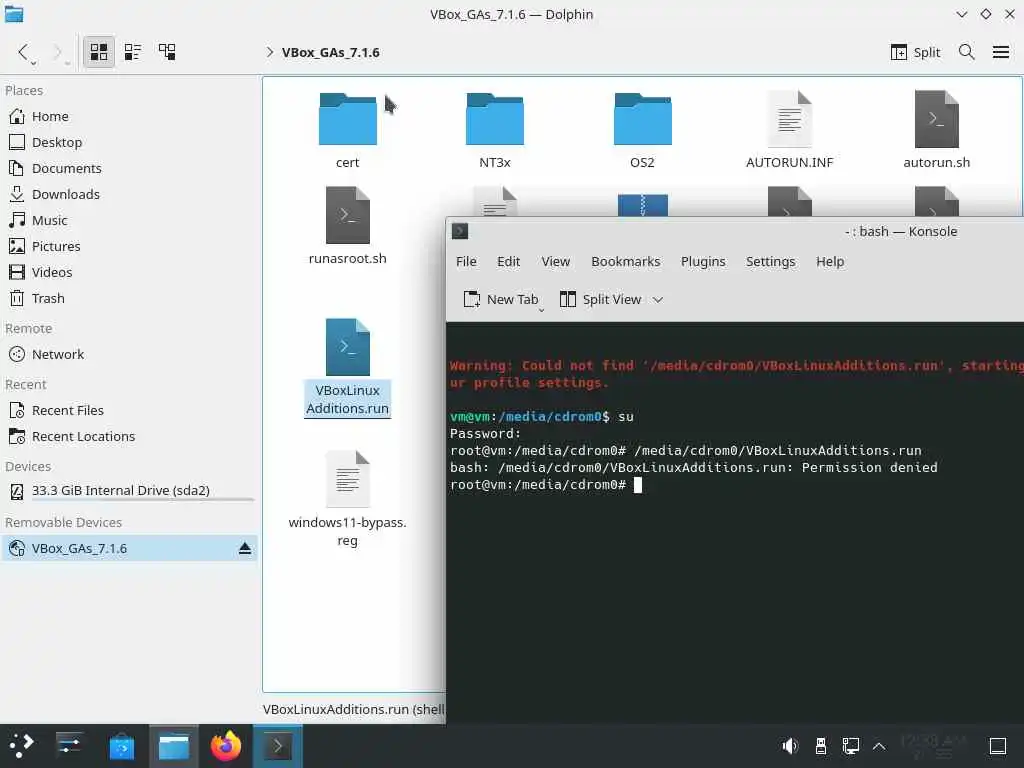Click the Konsole window icon in titlebar
This screenshot has width=1024, height=768.
click(460, 231)
